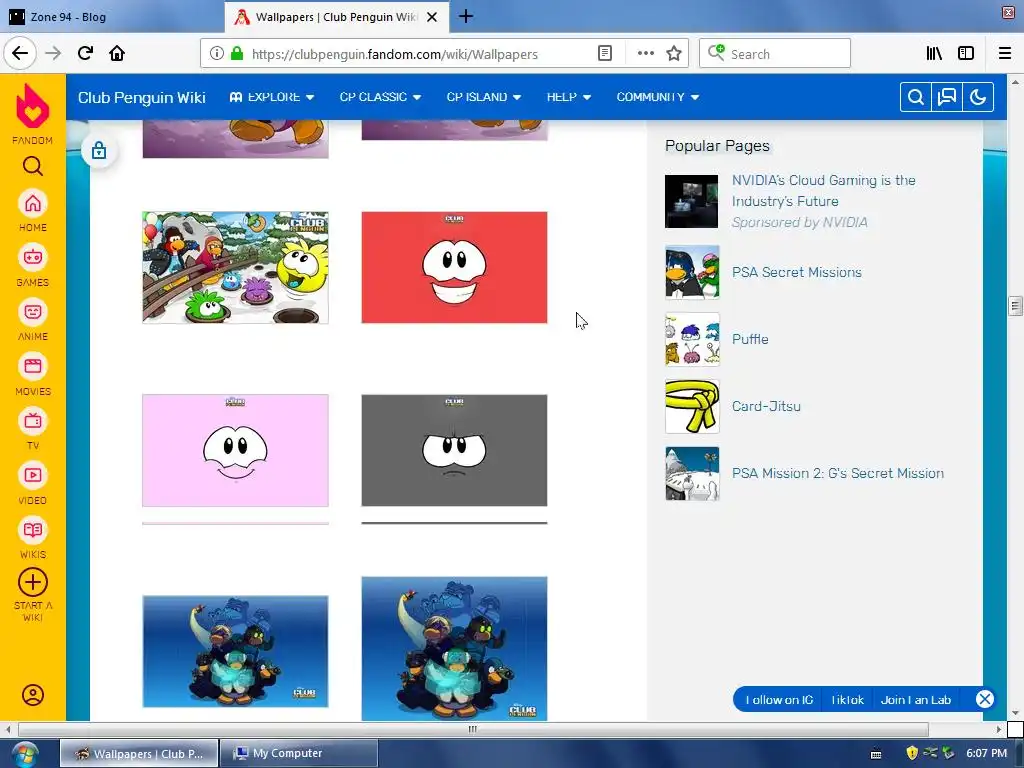Open the puffle party scene wallpaper
1024x768 pixels.
point(235,267)
